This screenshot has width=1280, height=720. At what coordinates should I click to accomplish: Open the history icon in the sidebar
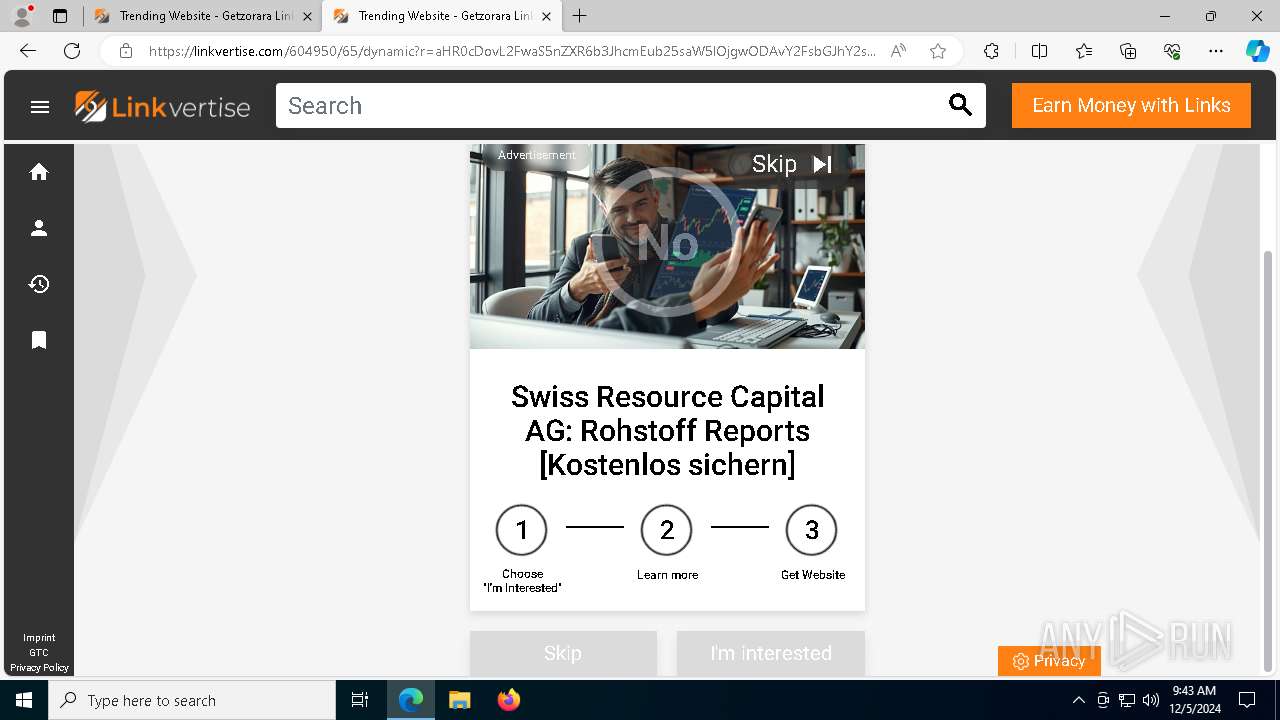39,284
